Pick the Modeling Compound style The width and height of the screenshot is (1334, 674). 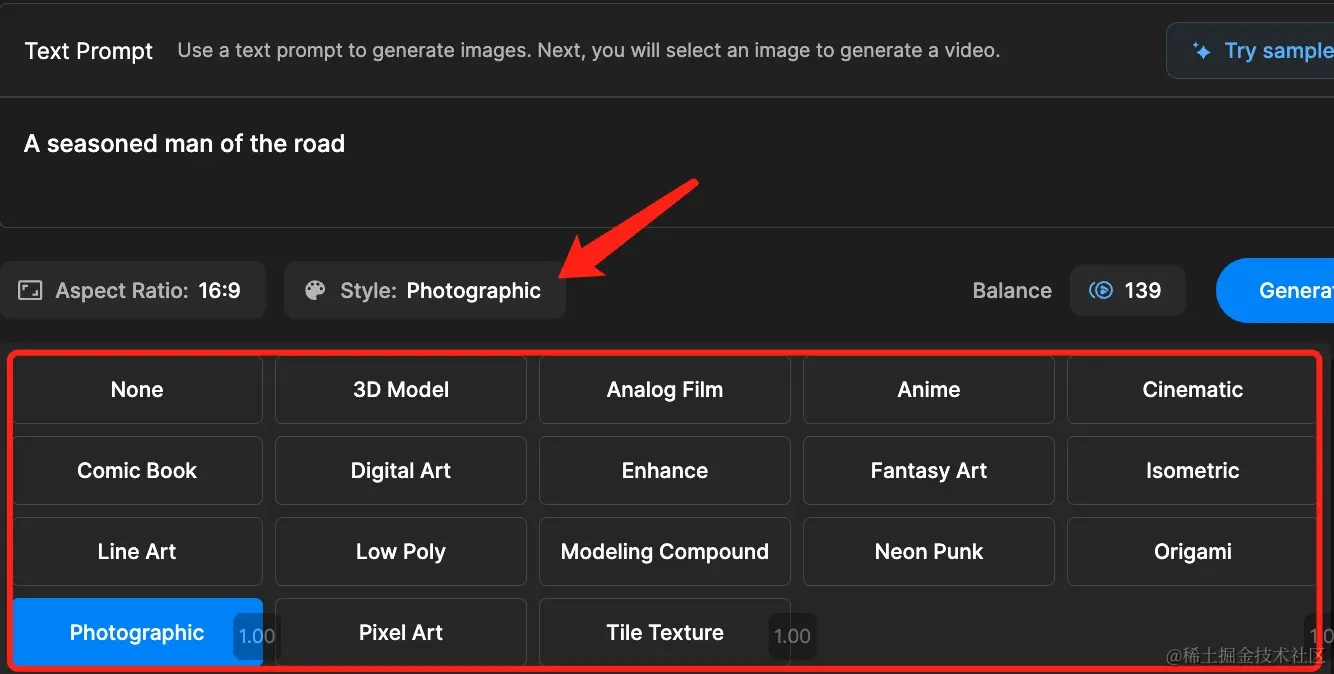(665, 552)
